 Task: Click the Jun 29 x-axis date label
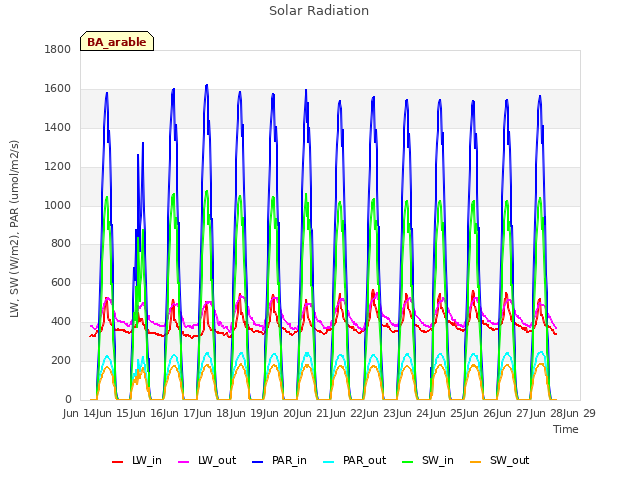pyautogui.click(x=580, y=413)
